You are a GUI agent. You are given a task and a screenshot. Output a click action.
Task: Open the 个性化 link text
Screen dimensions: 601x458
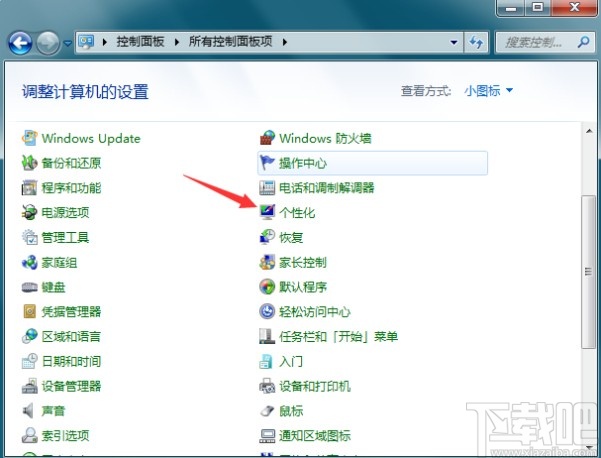tap(297, 213)
